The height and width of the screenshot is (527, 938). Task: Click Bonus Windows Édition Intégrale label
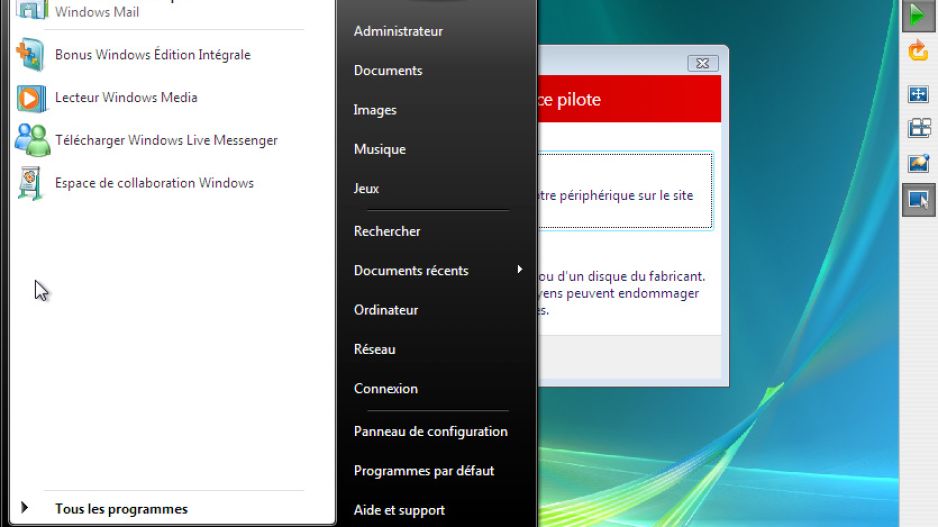click(x=153, y=54)
